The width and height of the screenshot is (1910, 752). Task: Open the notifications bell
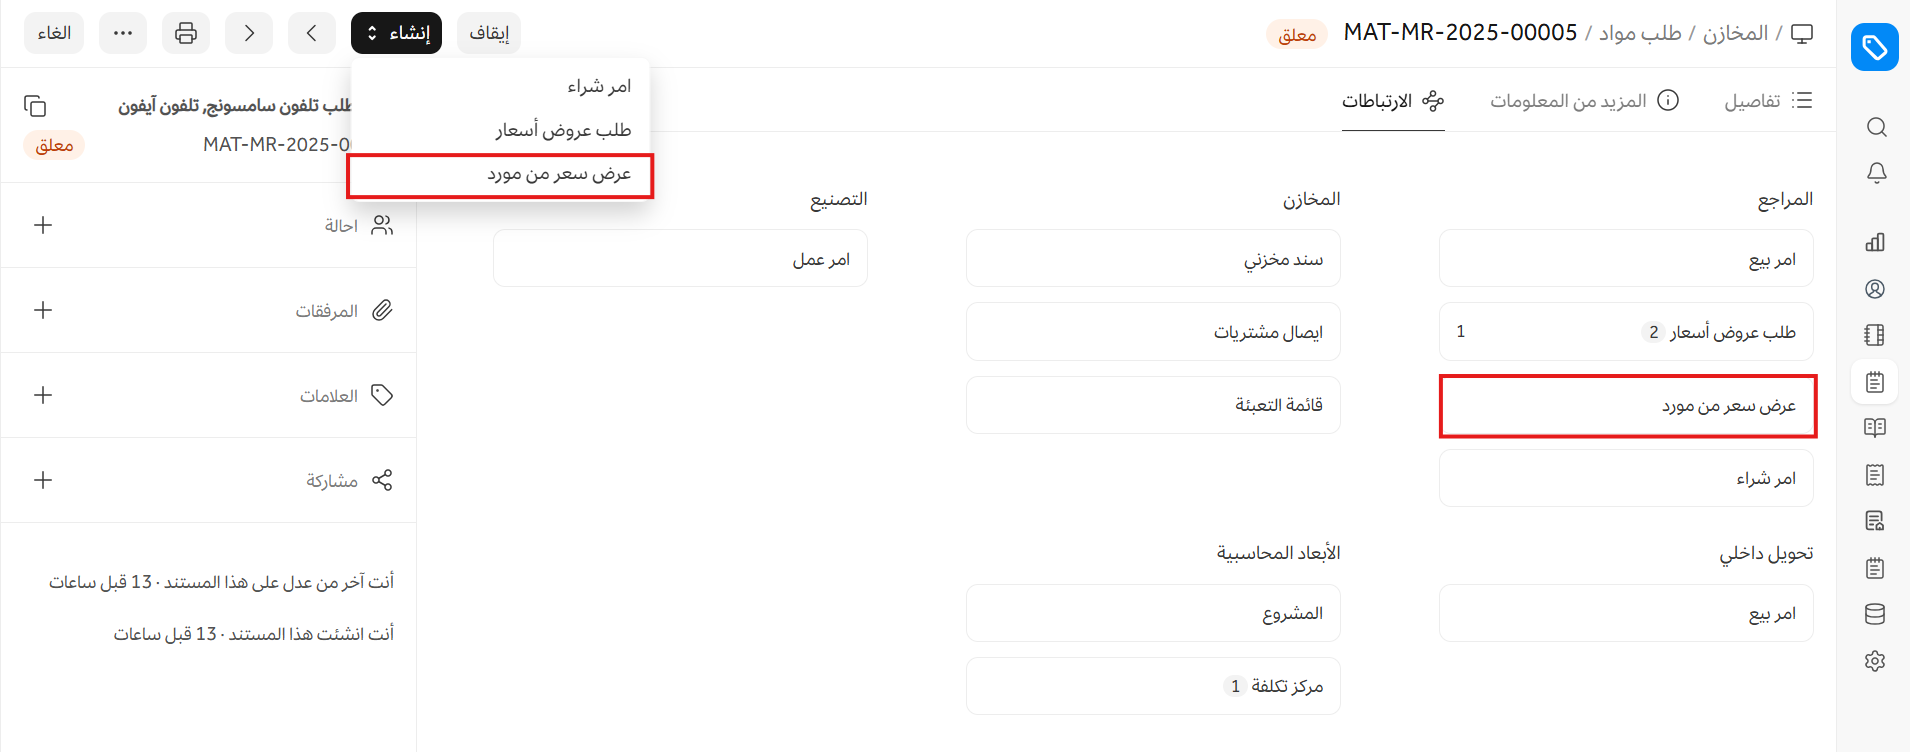[1876, 173]
